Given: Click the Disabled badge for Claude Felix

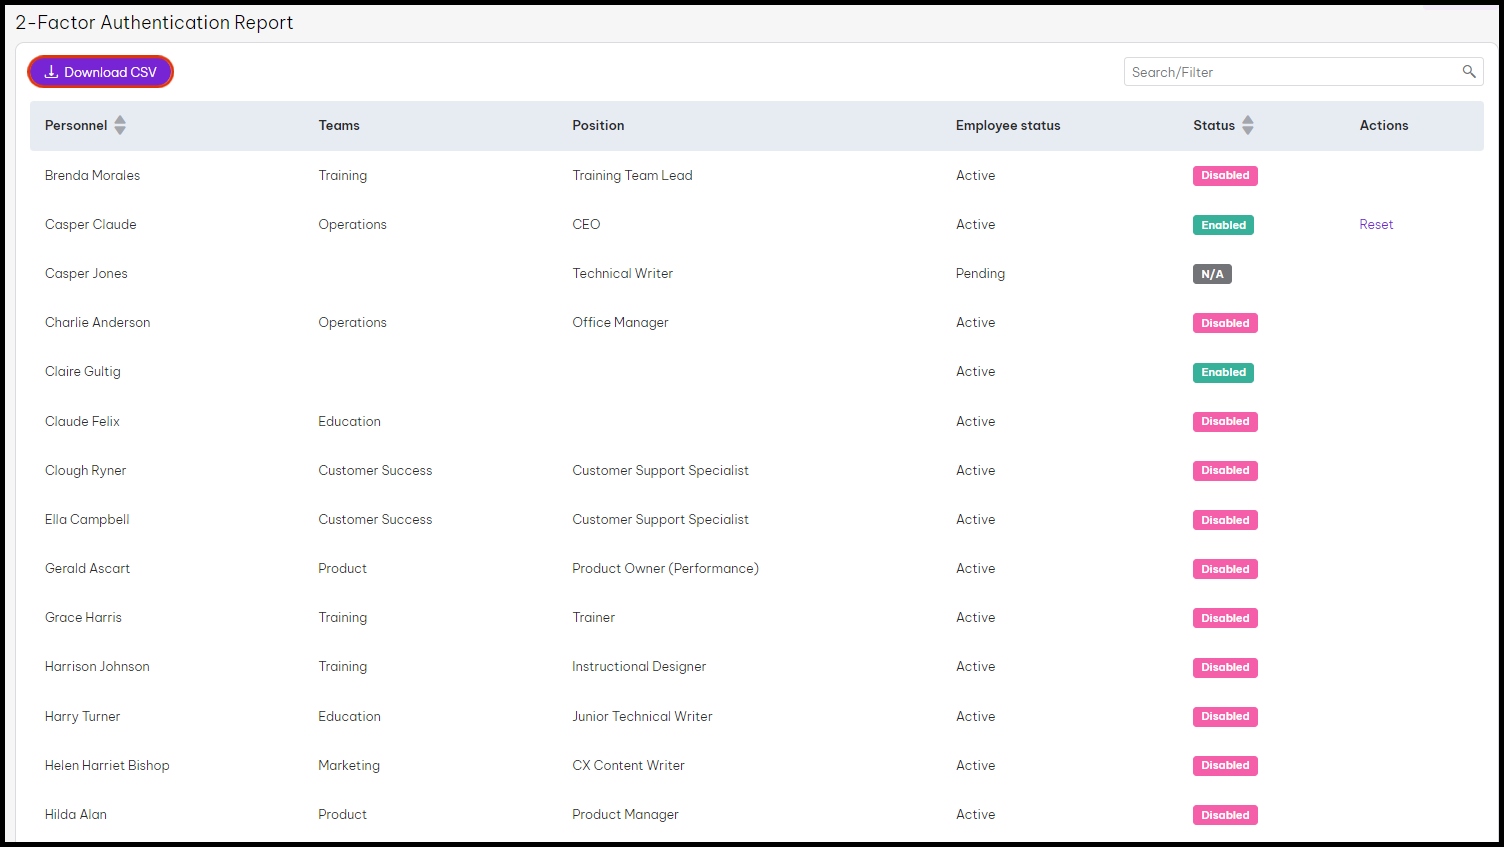Looking at the screenshot, I should pos(1225,422).
